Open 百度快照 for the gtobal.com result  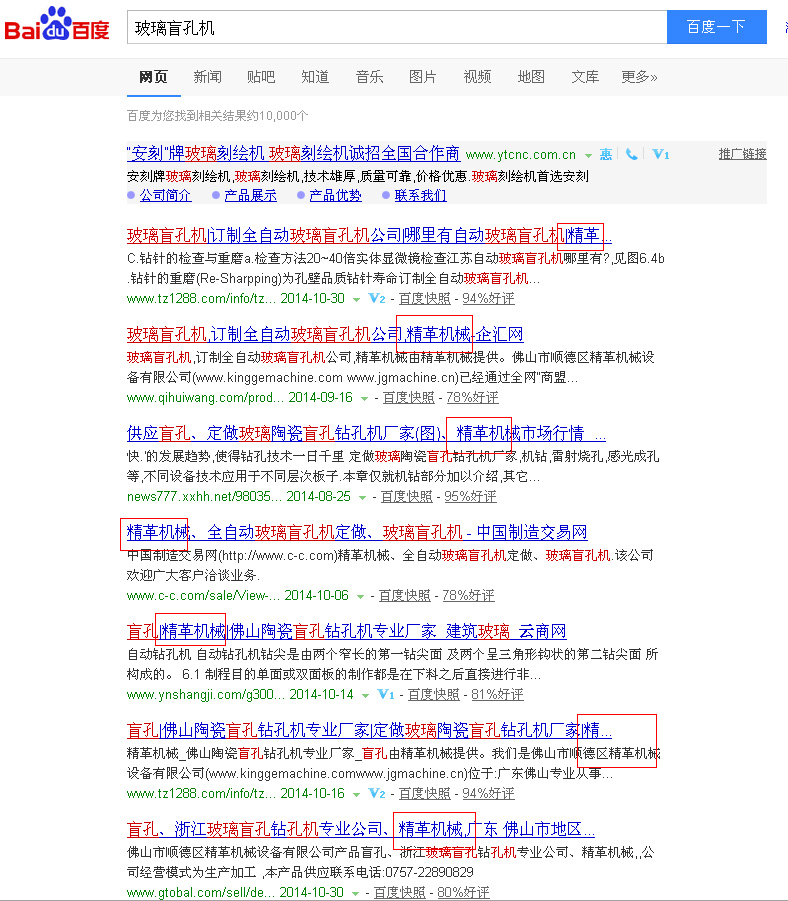coord(399,892)
